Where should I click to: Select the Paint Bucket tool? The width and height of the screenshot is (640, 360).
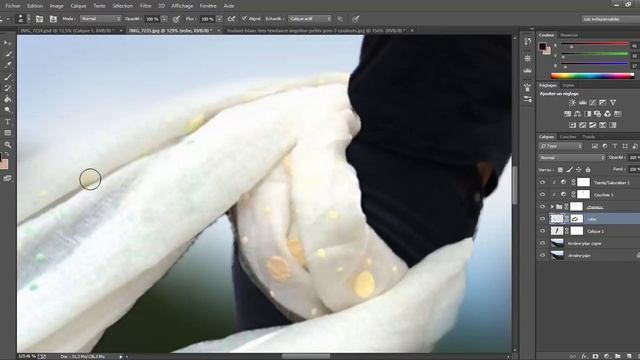coord(7,99)
